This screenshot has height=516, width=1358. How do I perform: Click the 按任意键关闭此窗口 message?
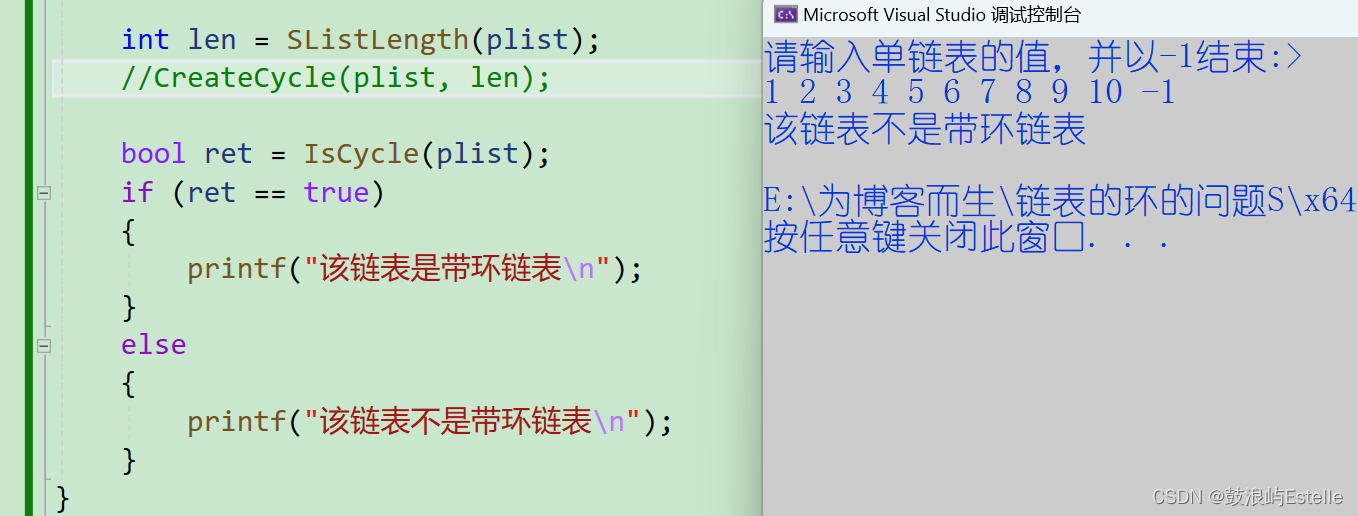click(x=967, y=238)
